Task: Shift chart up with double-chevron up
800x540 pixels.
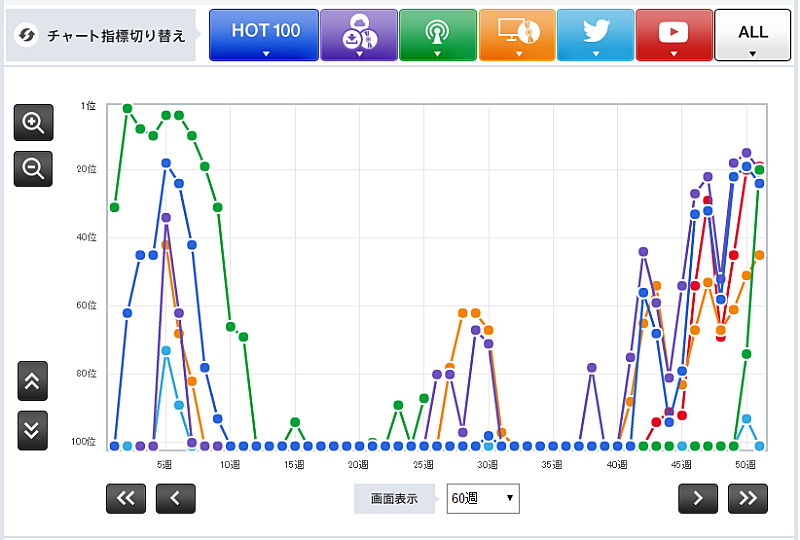Action: coord(33,381)
